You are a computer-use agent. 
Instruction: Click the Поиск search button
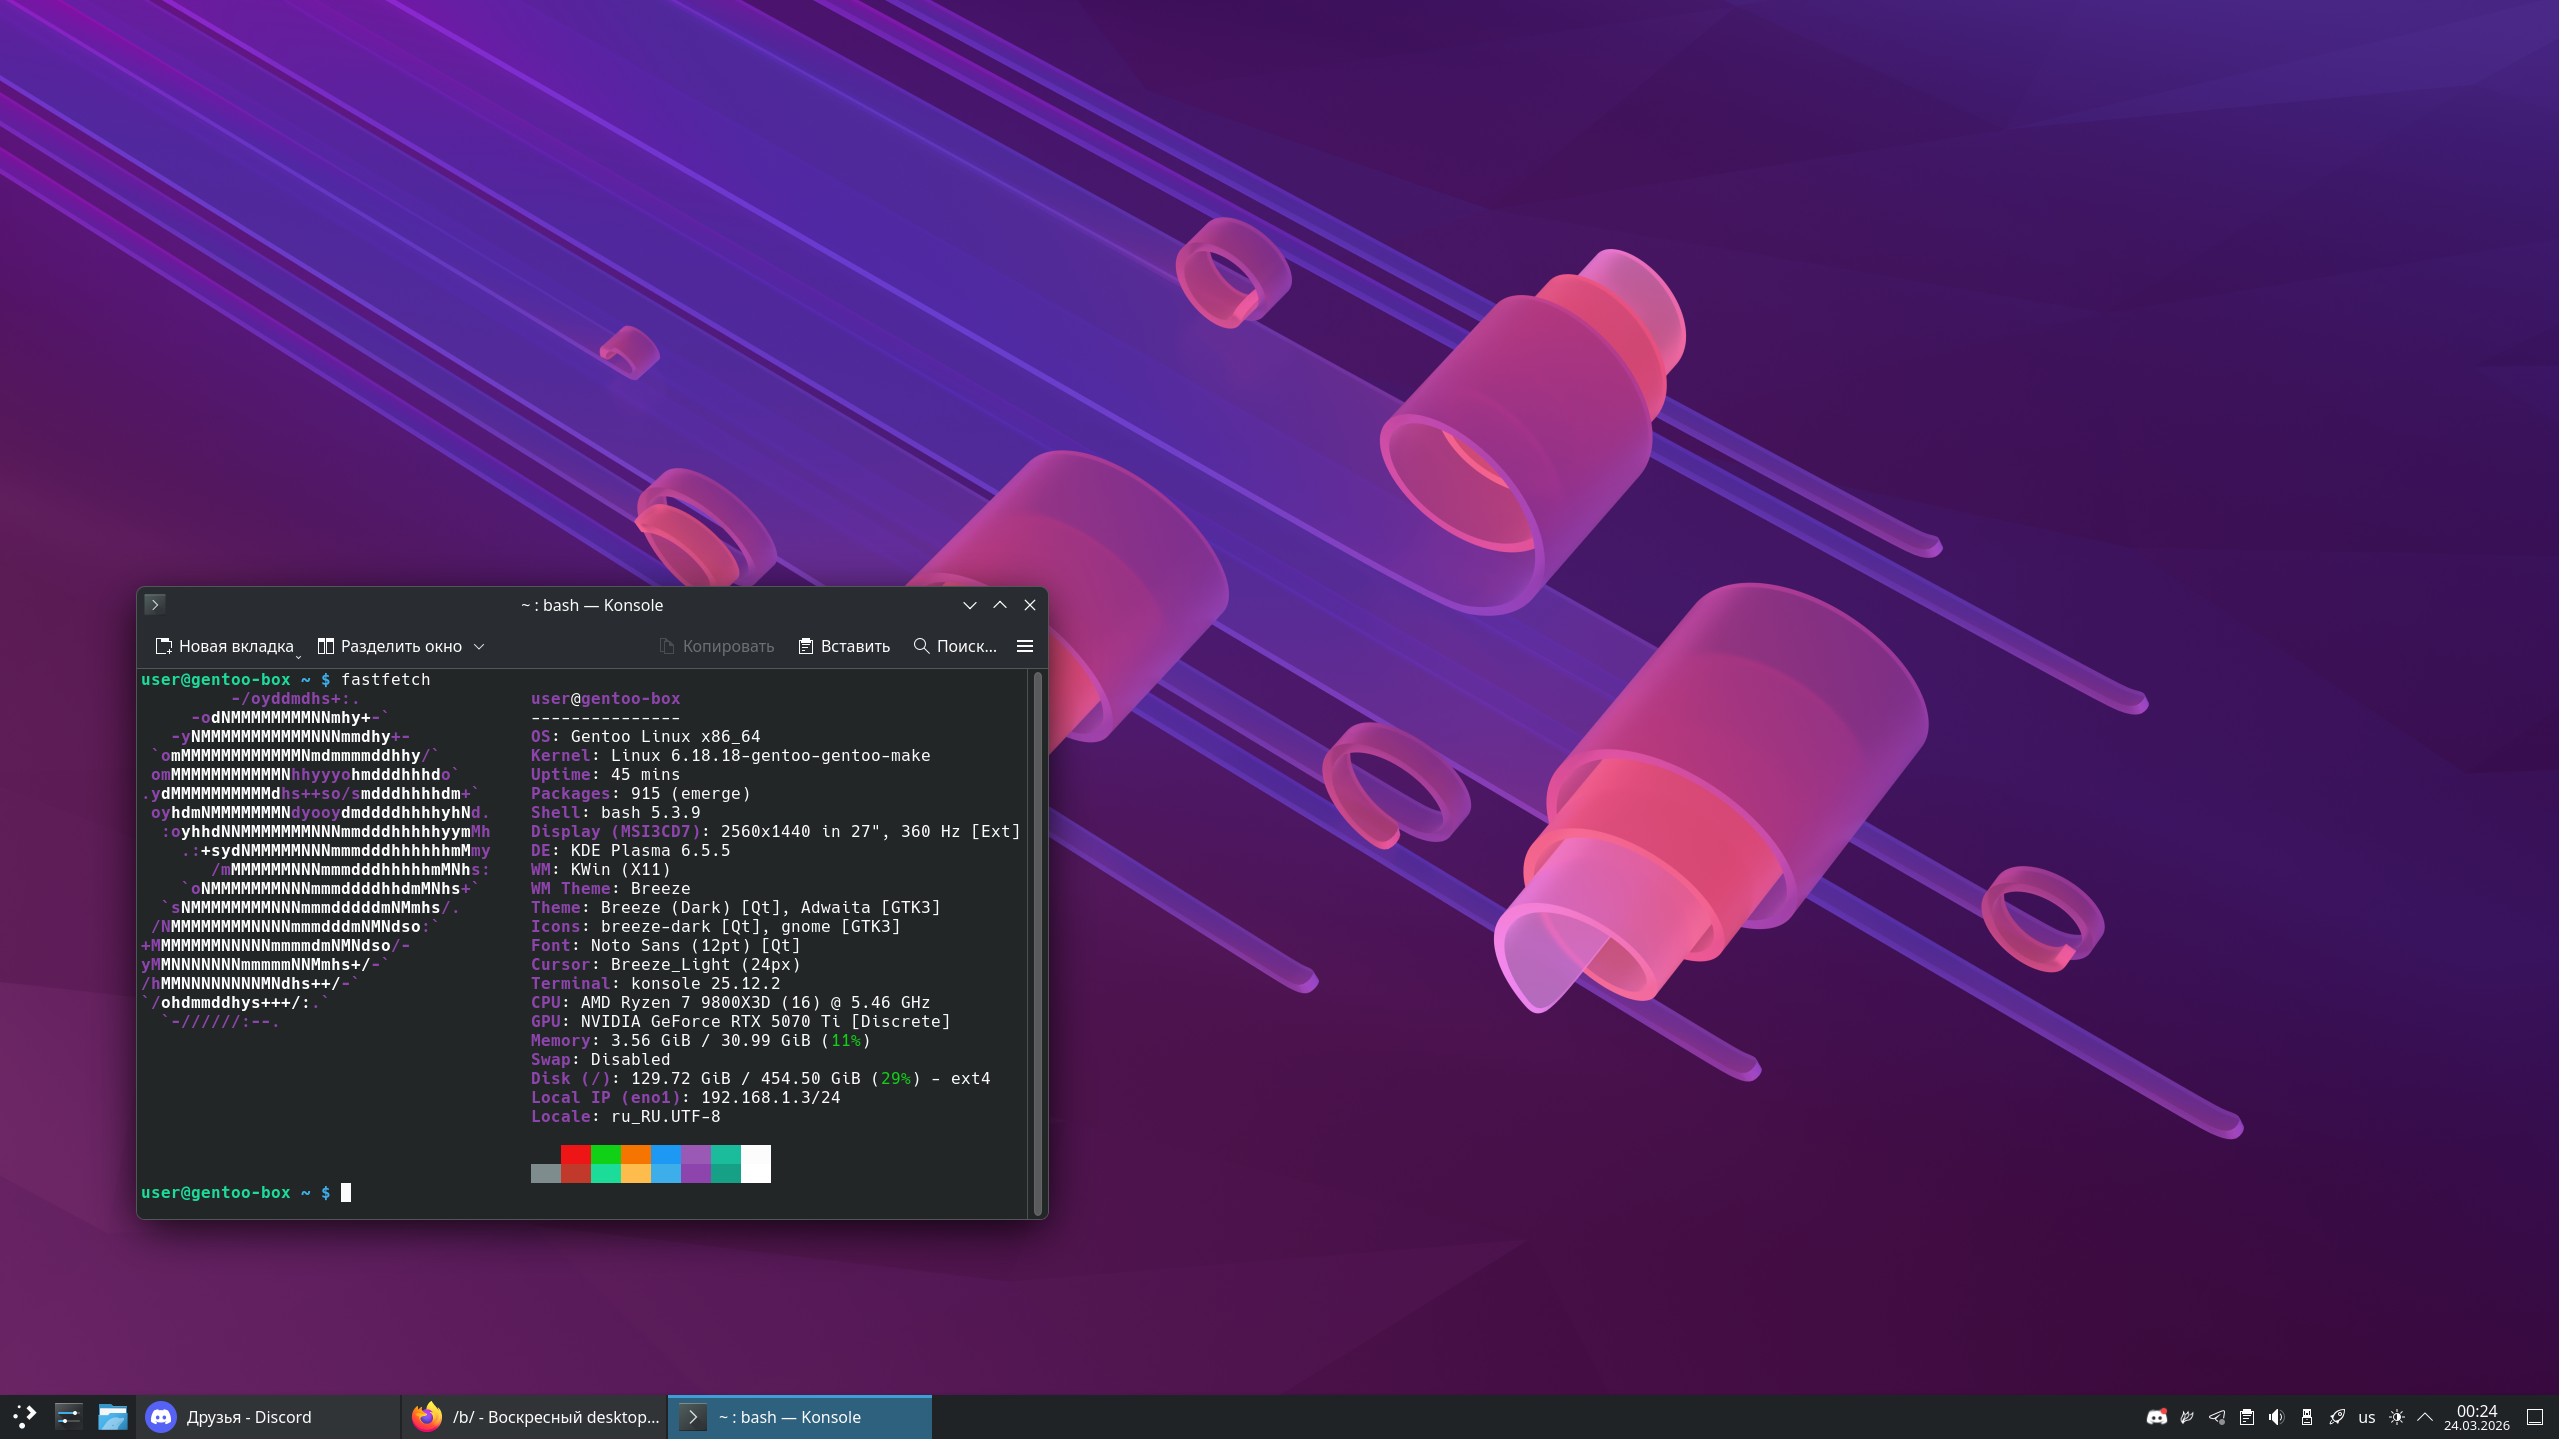click(955, 646)
